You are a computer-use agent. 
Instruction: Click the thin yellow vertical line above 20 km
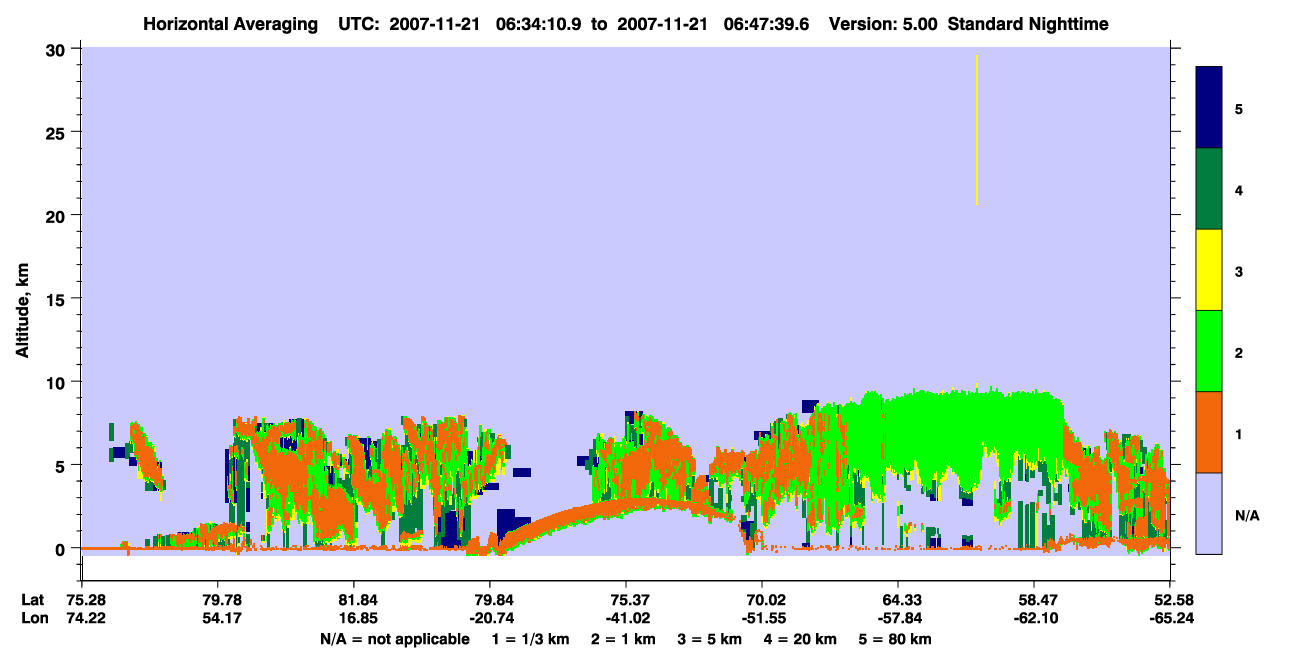coord(976,130)
